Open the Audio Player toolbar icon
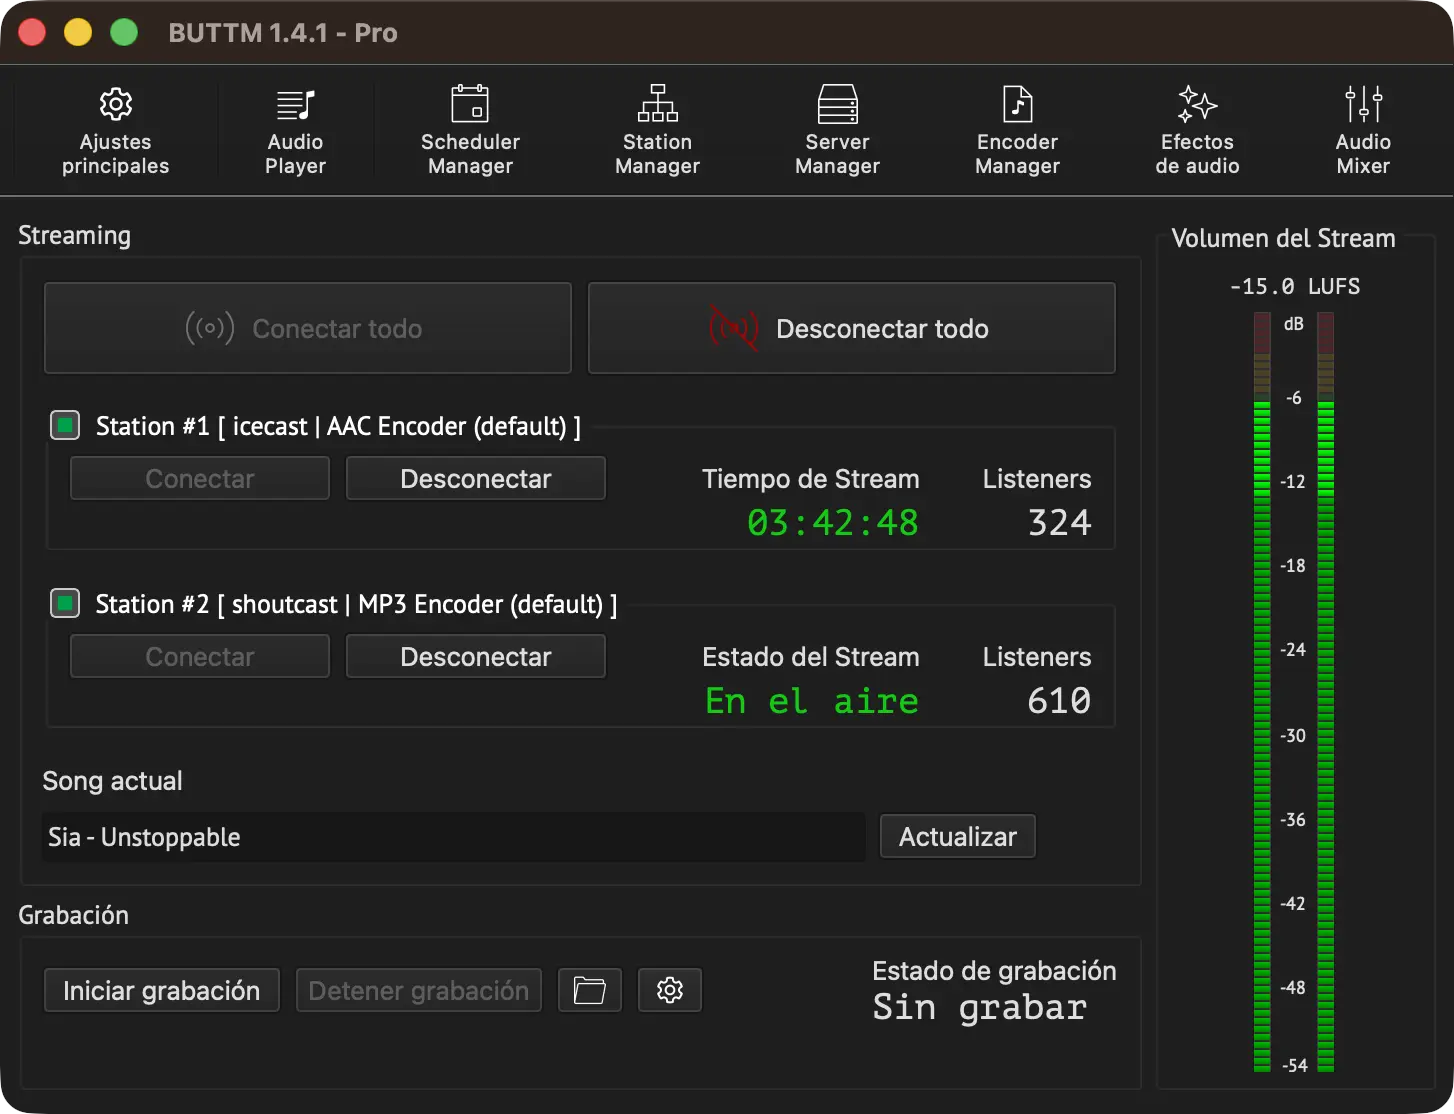Viewport: 1454px width, 1114px height. (x=295, y=104)
